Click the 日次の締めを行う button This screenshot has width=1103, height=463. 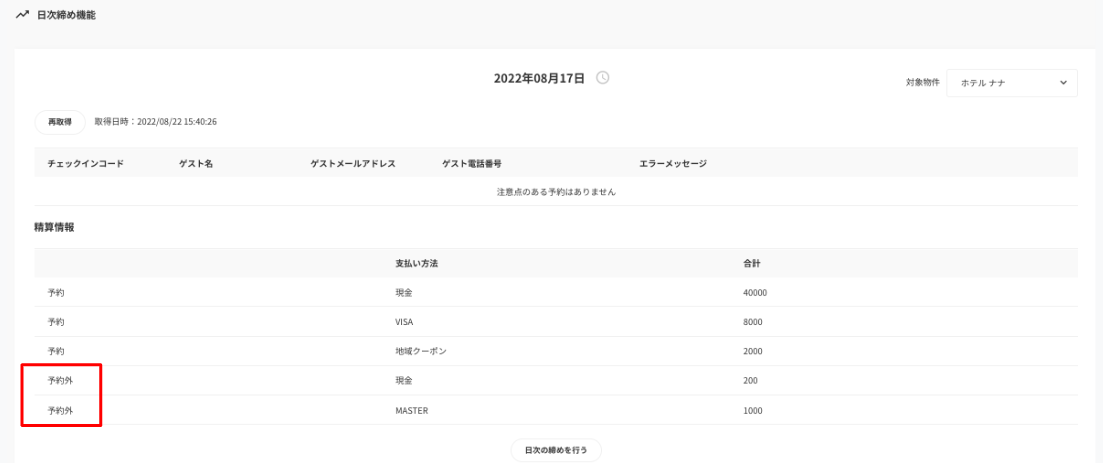556,451
